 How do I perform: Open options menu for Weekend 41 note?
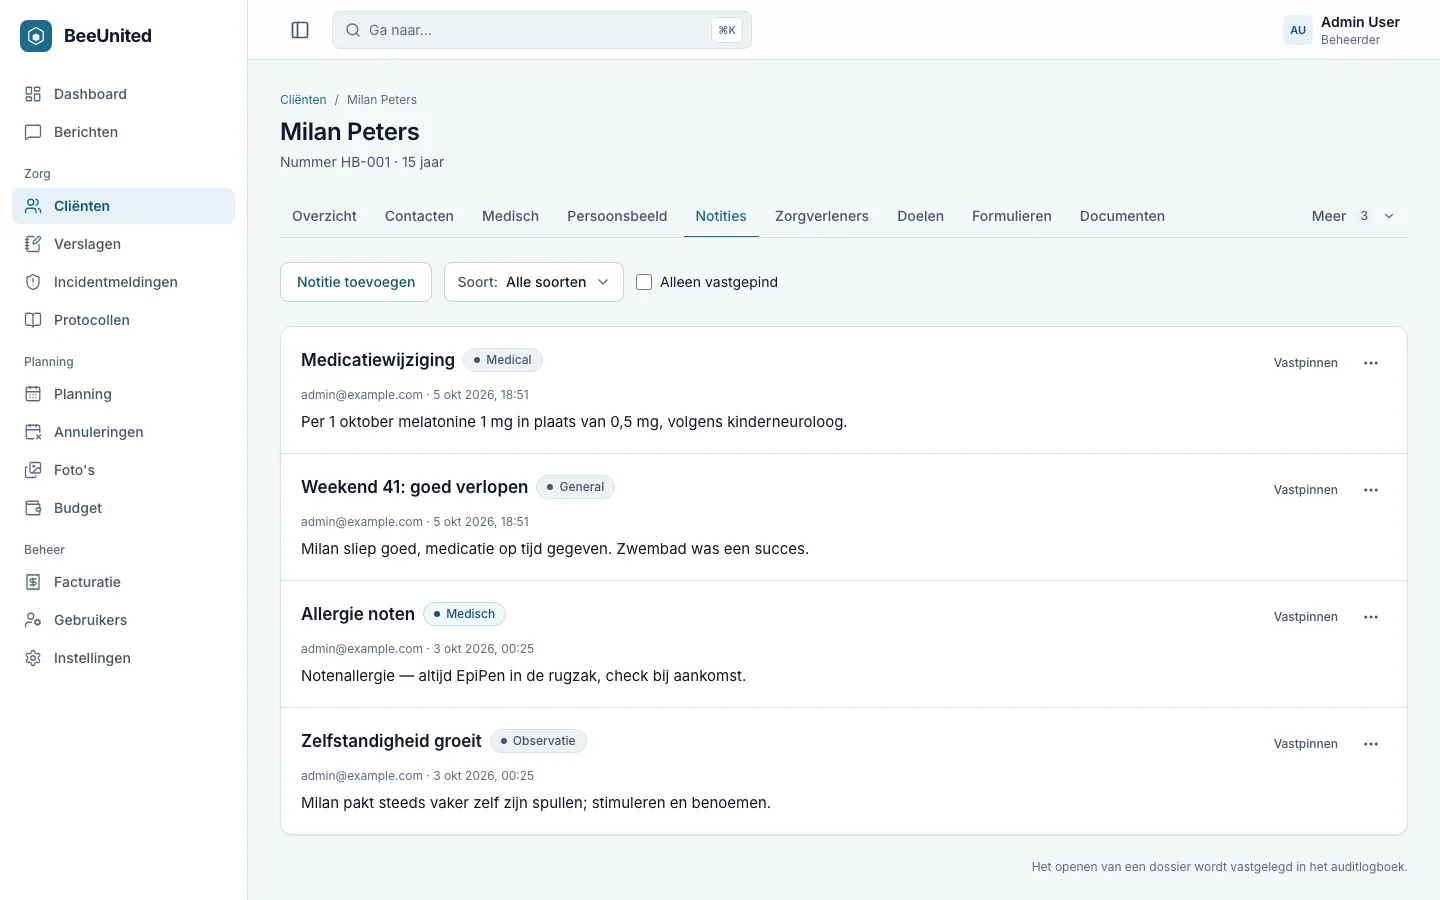[1371, 490]
